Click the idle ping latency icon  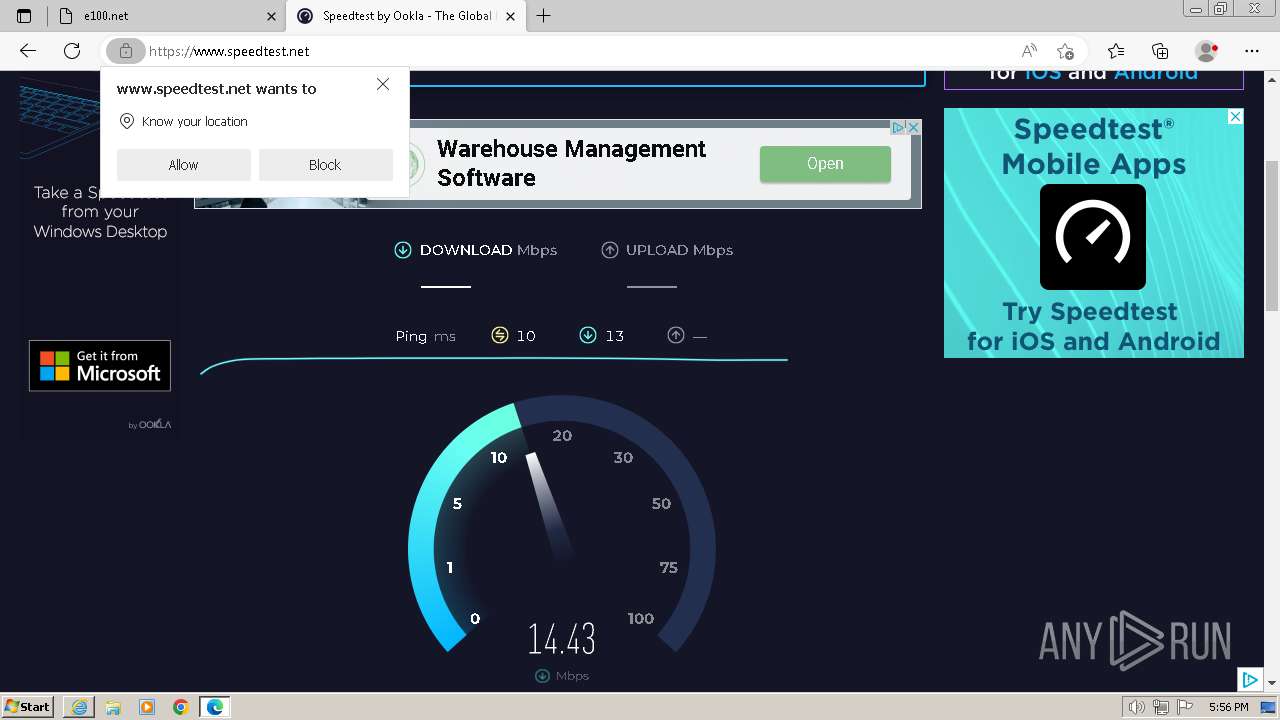tap(500, 335)
